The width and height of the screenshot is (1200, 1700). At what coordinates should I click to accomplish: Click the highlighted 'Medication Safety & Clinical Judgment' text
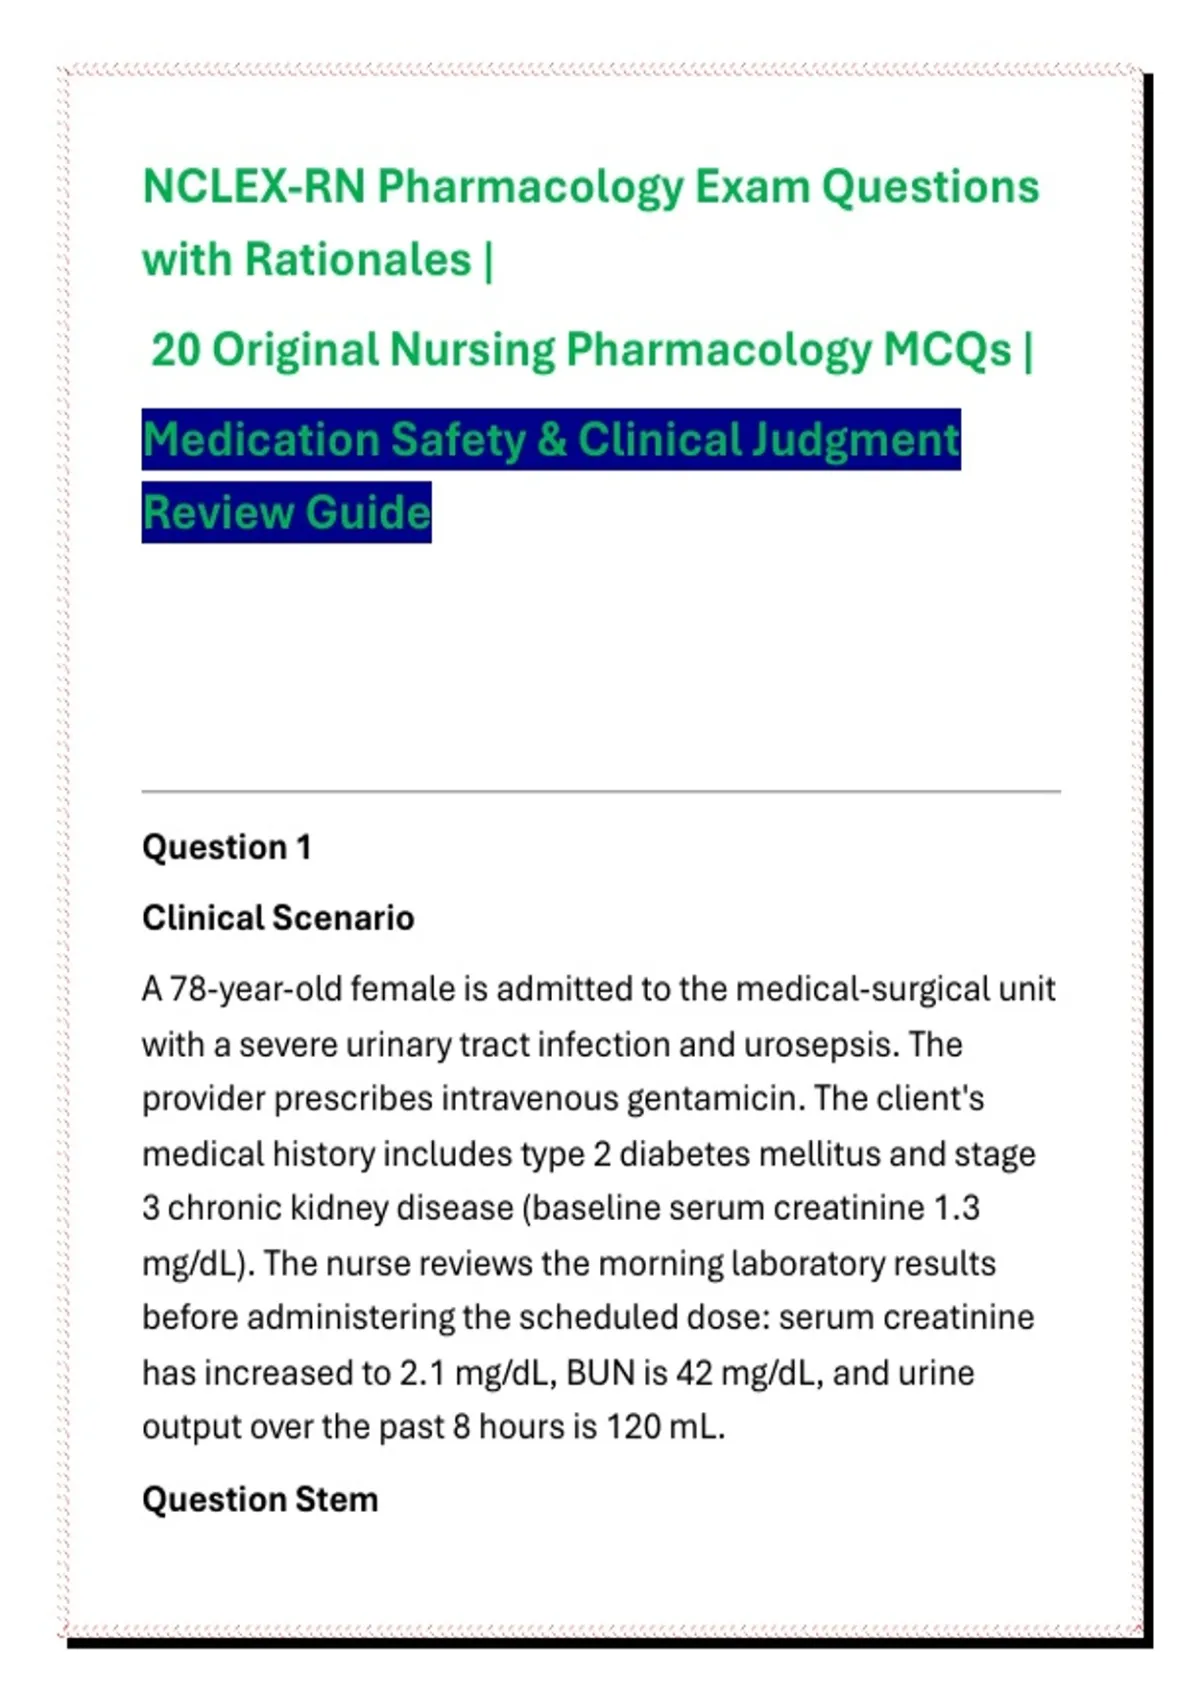coord(551,440)
